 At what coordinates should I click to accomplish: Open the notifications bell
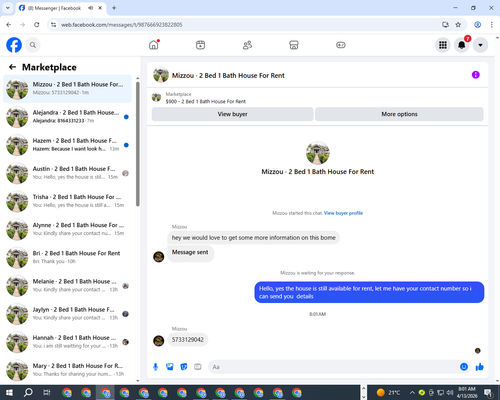(462, 45)
